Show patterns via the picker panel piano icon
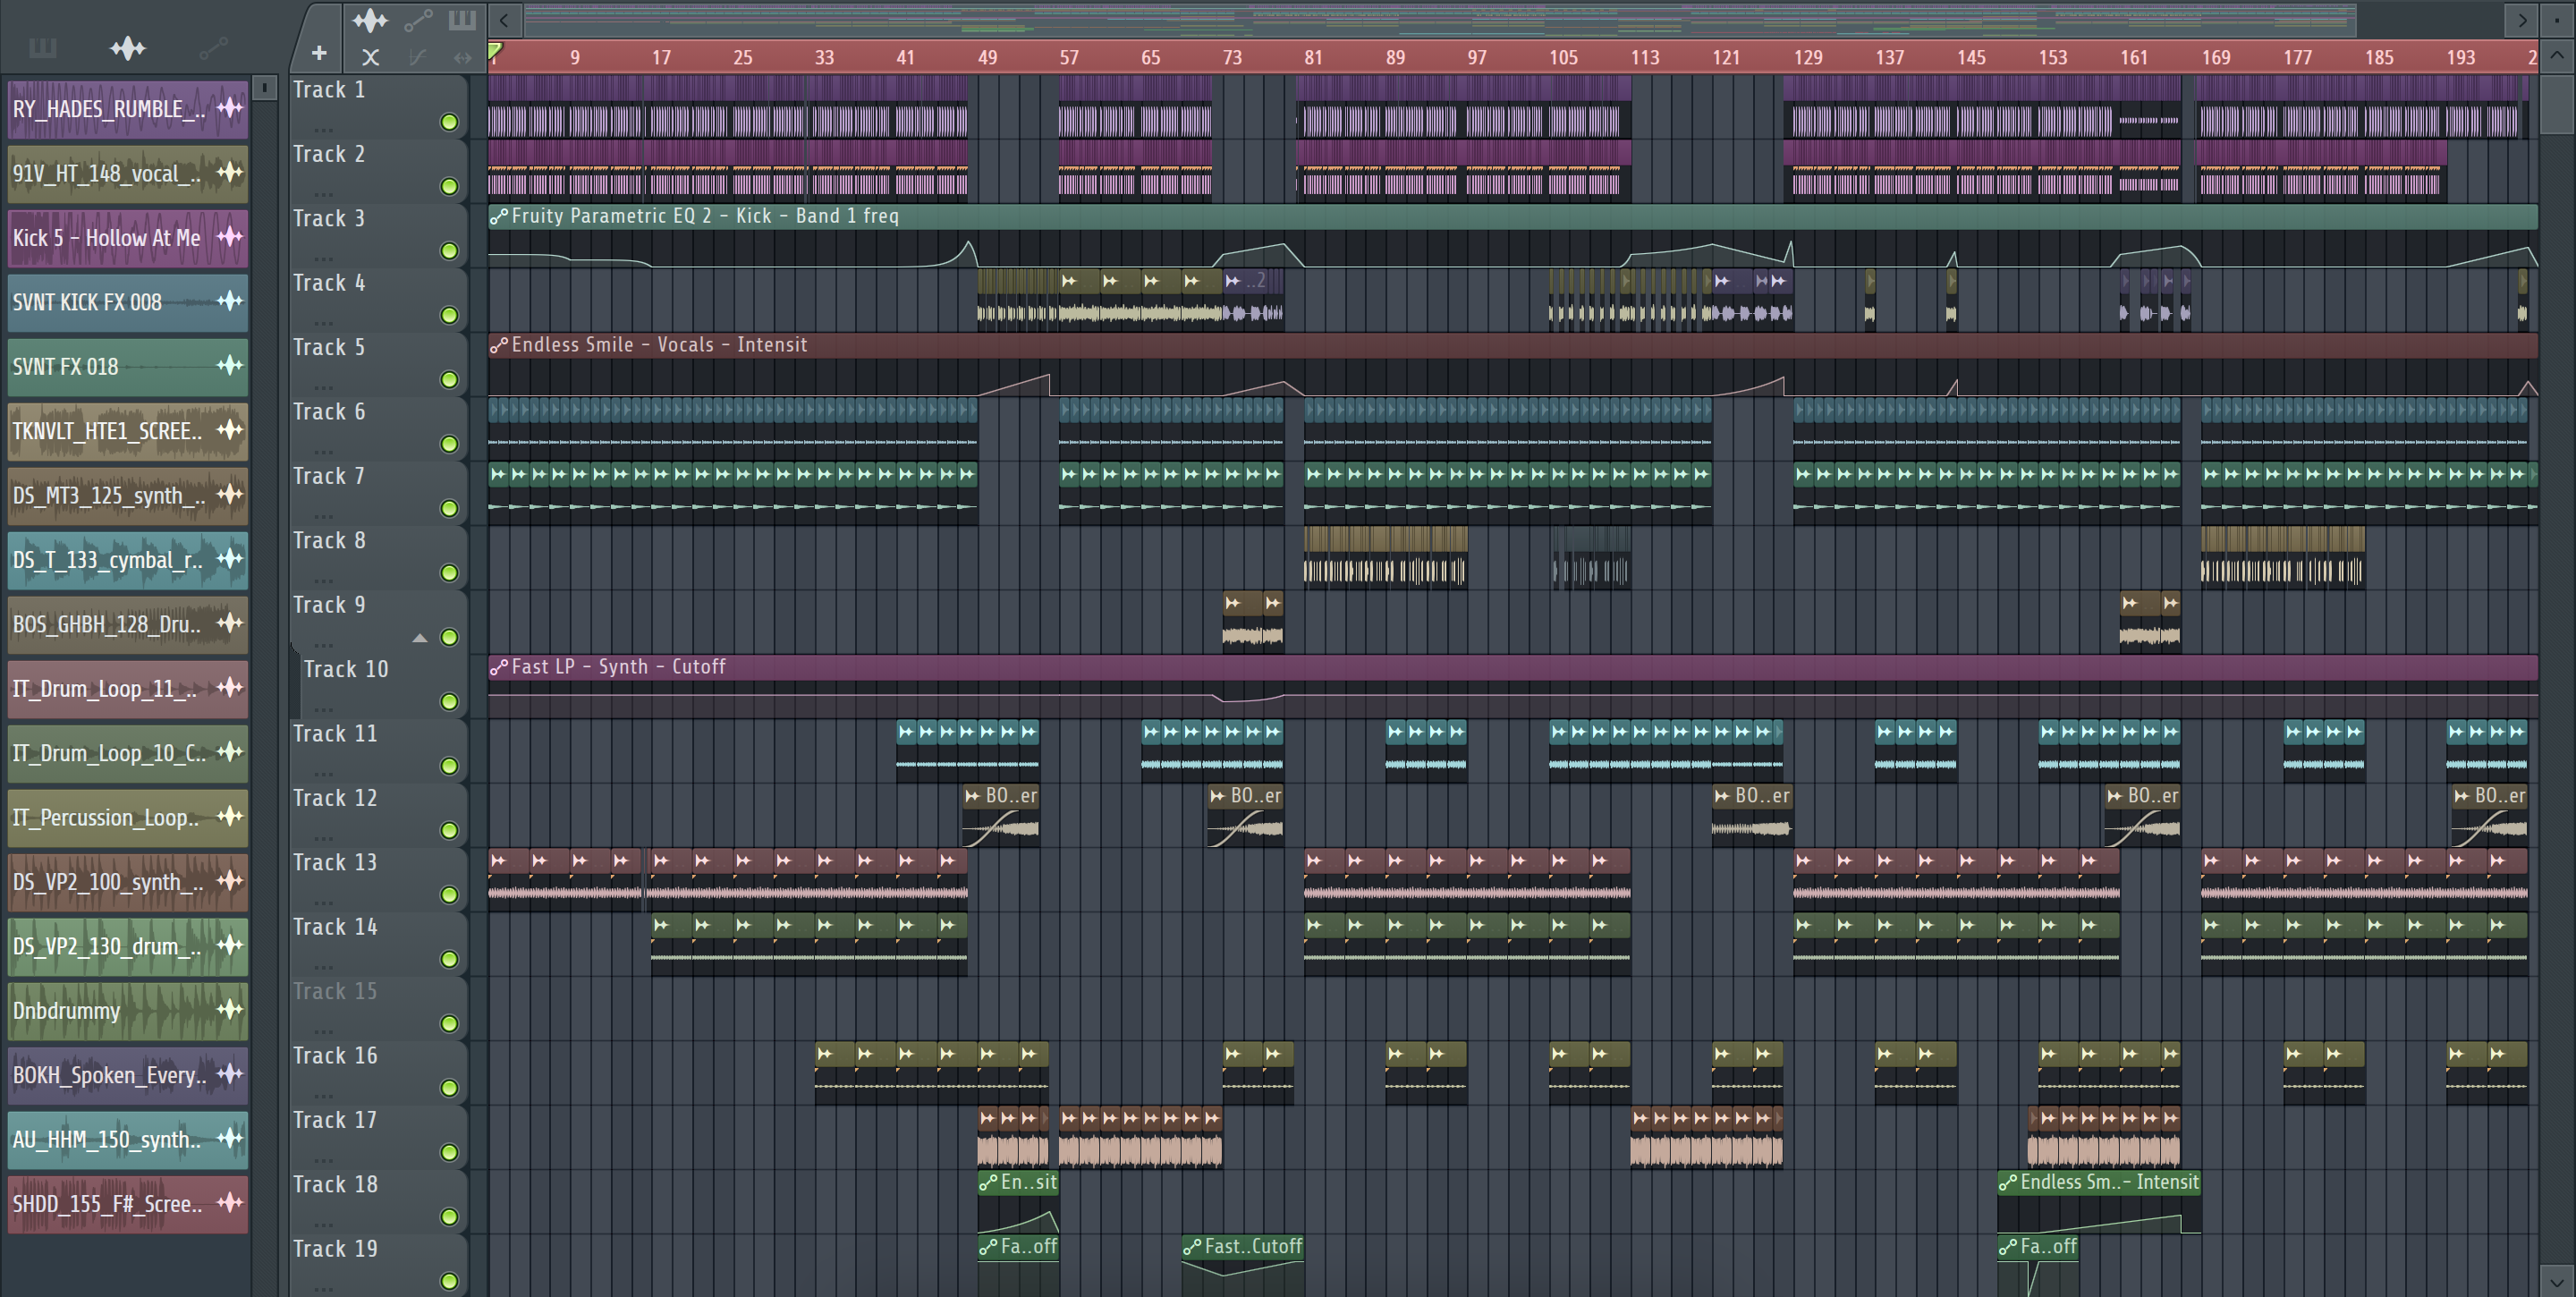Screen dimensions: 2576x1297 (x=42, y=47)
